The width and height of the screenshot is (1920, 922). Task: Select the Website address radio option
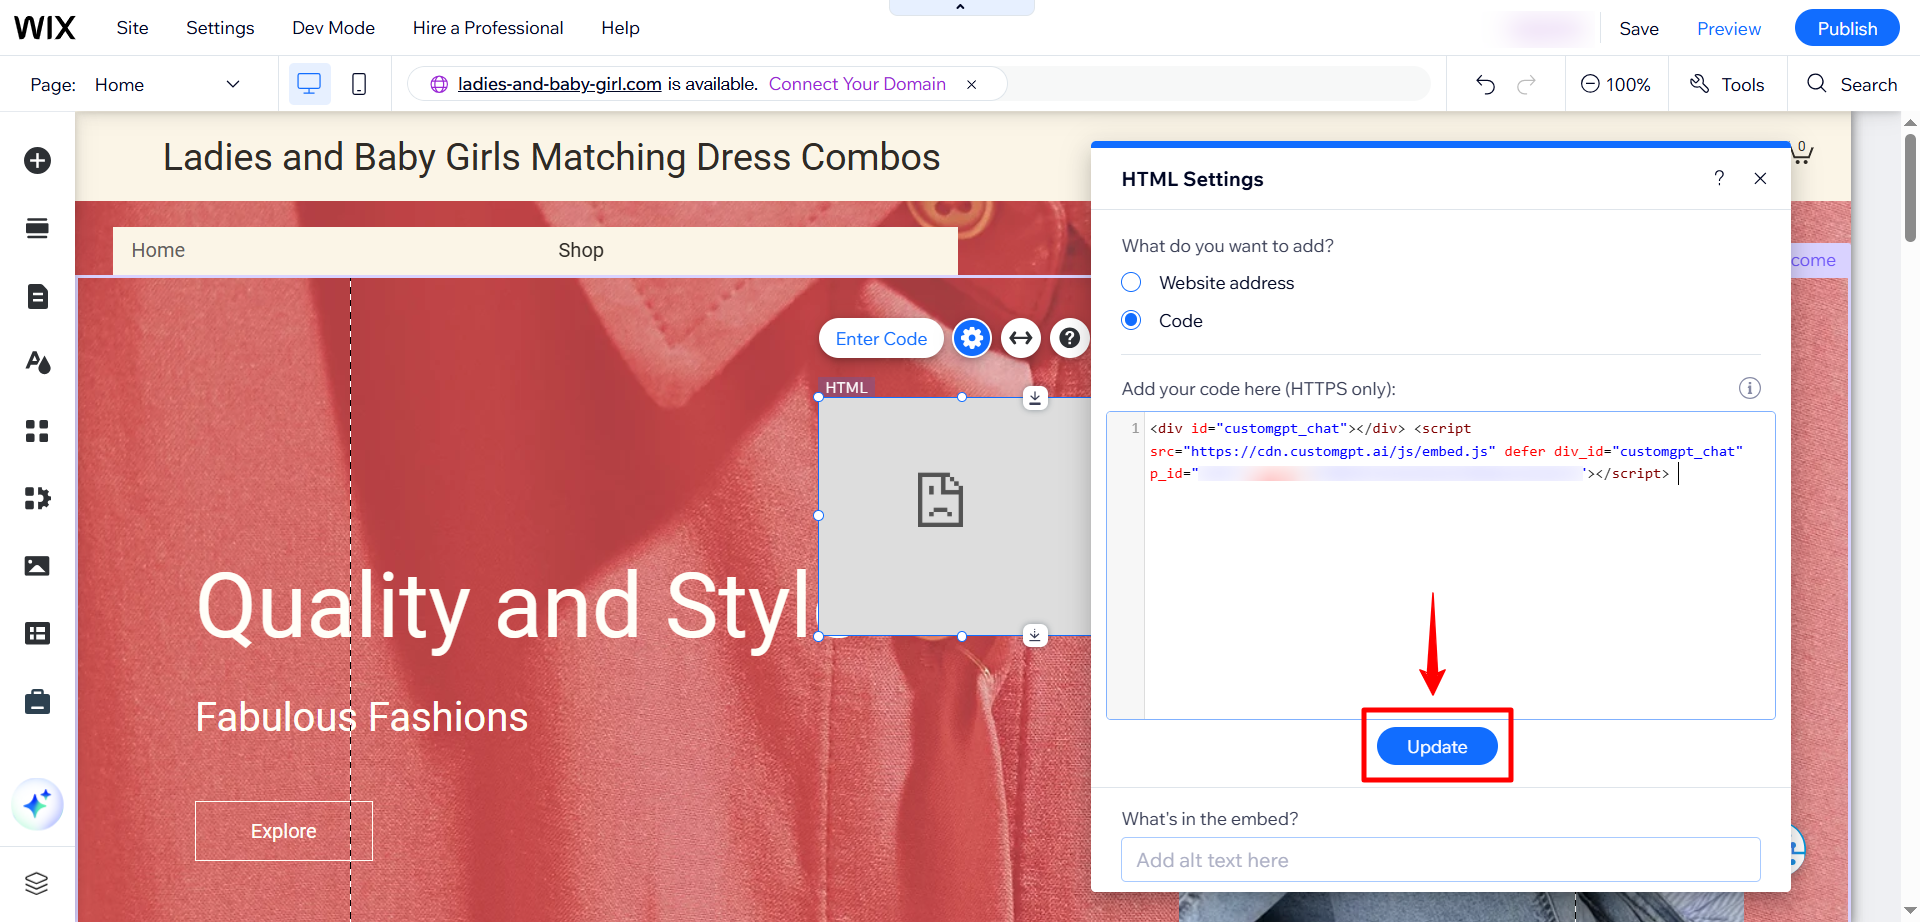click(1131, 282)
